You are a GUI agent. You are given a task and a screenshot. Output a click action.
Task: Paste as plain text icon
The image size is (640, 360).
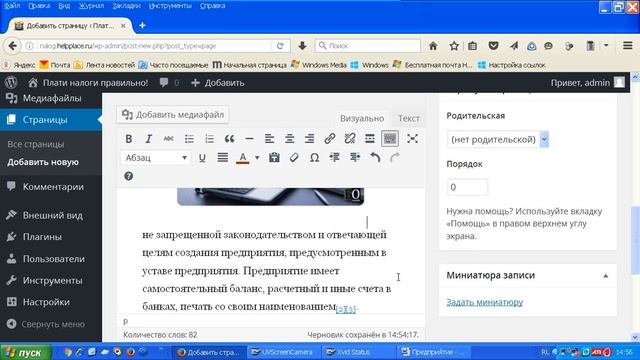coord(274,158)
